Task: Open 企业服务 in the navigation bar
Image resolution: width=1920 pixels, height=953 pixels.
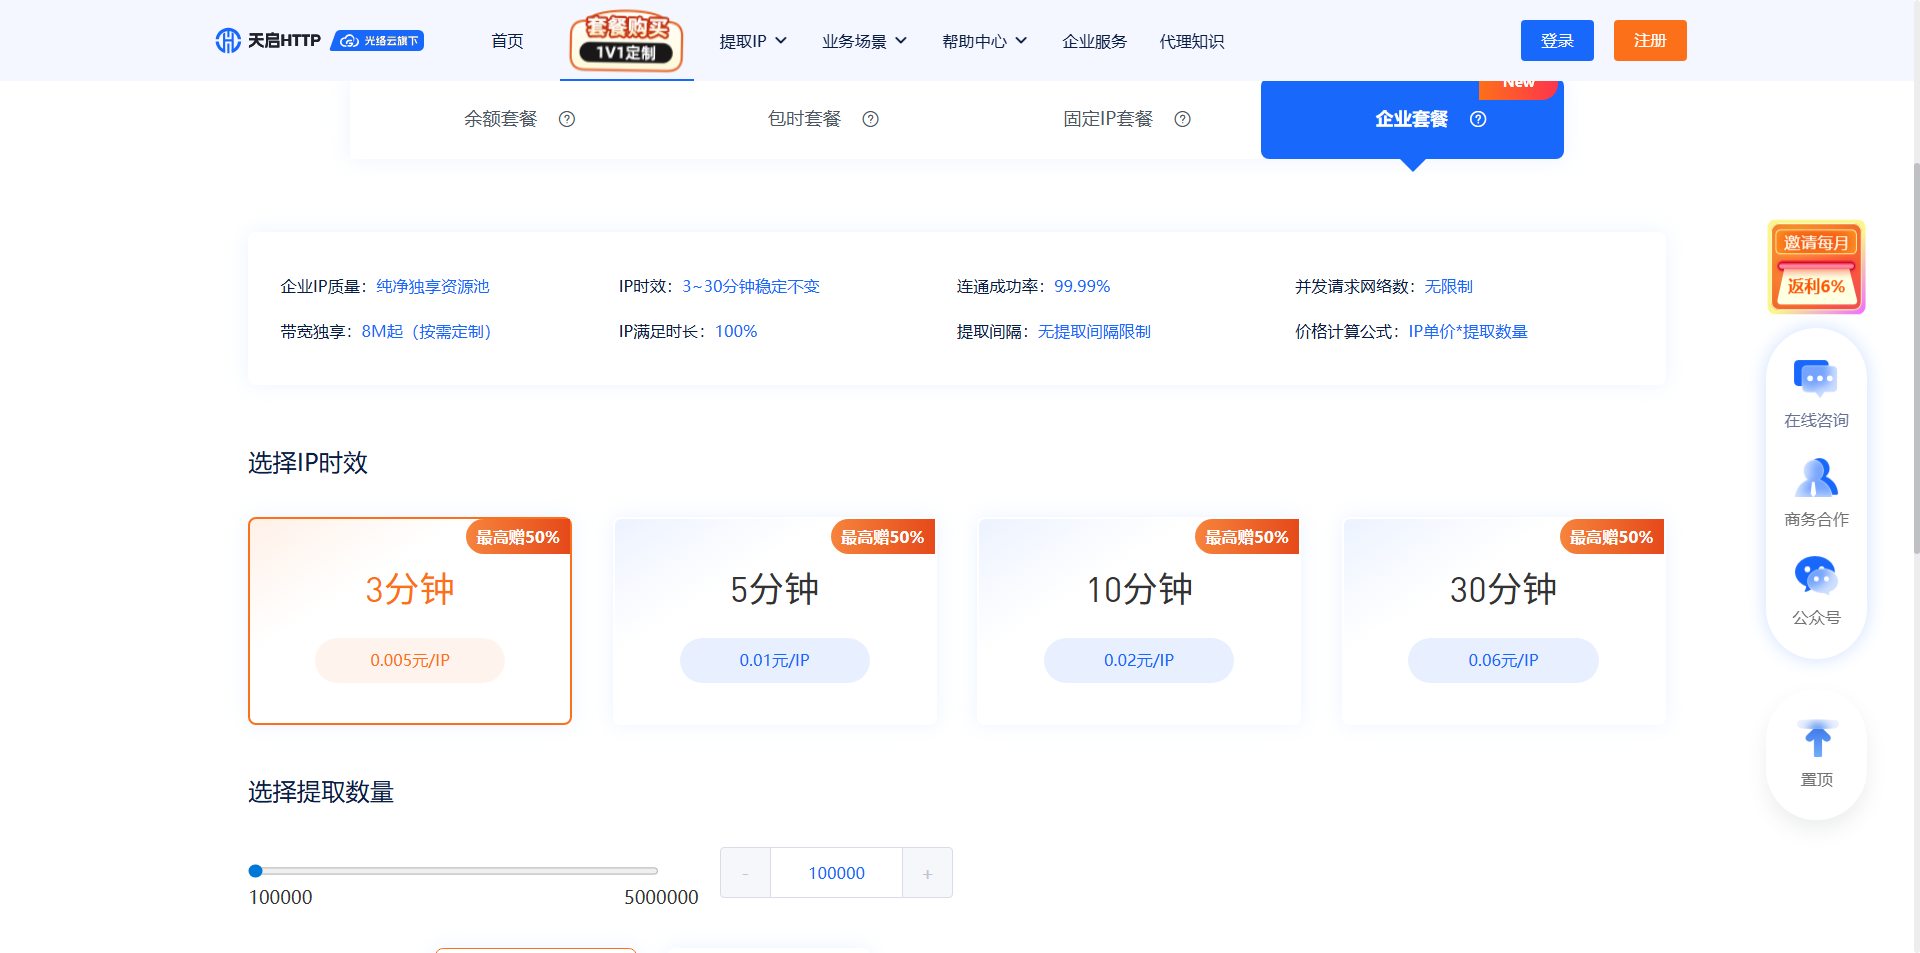Action: [x=1094, y=41]
